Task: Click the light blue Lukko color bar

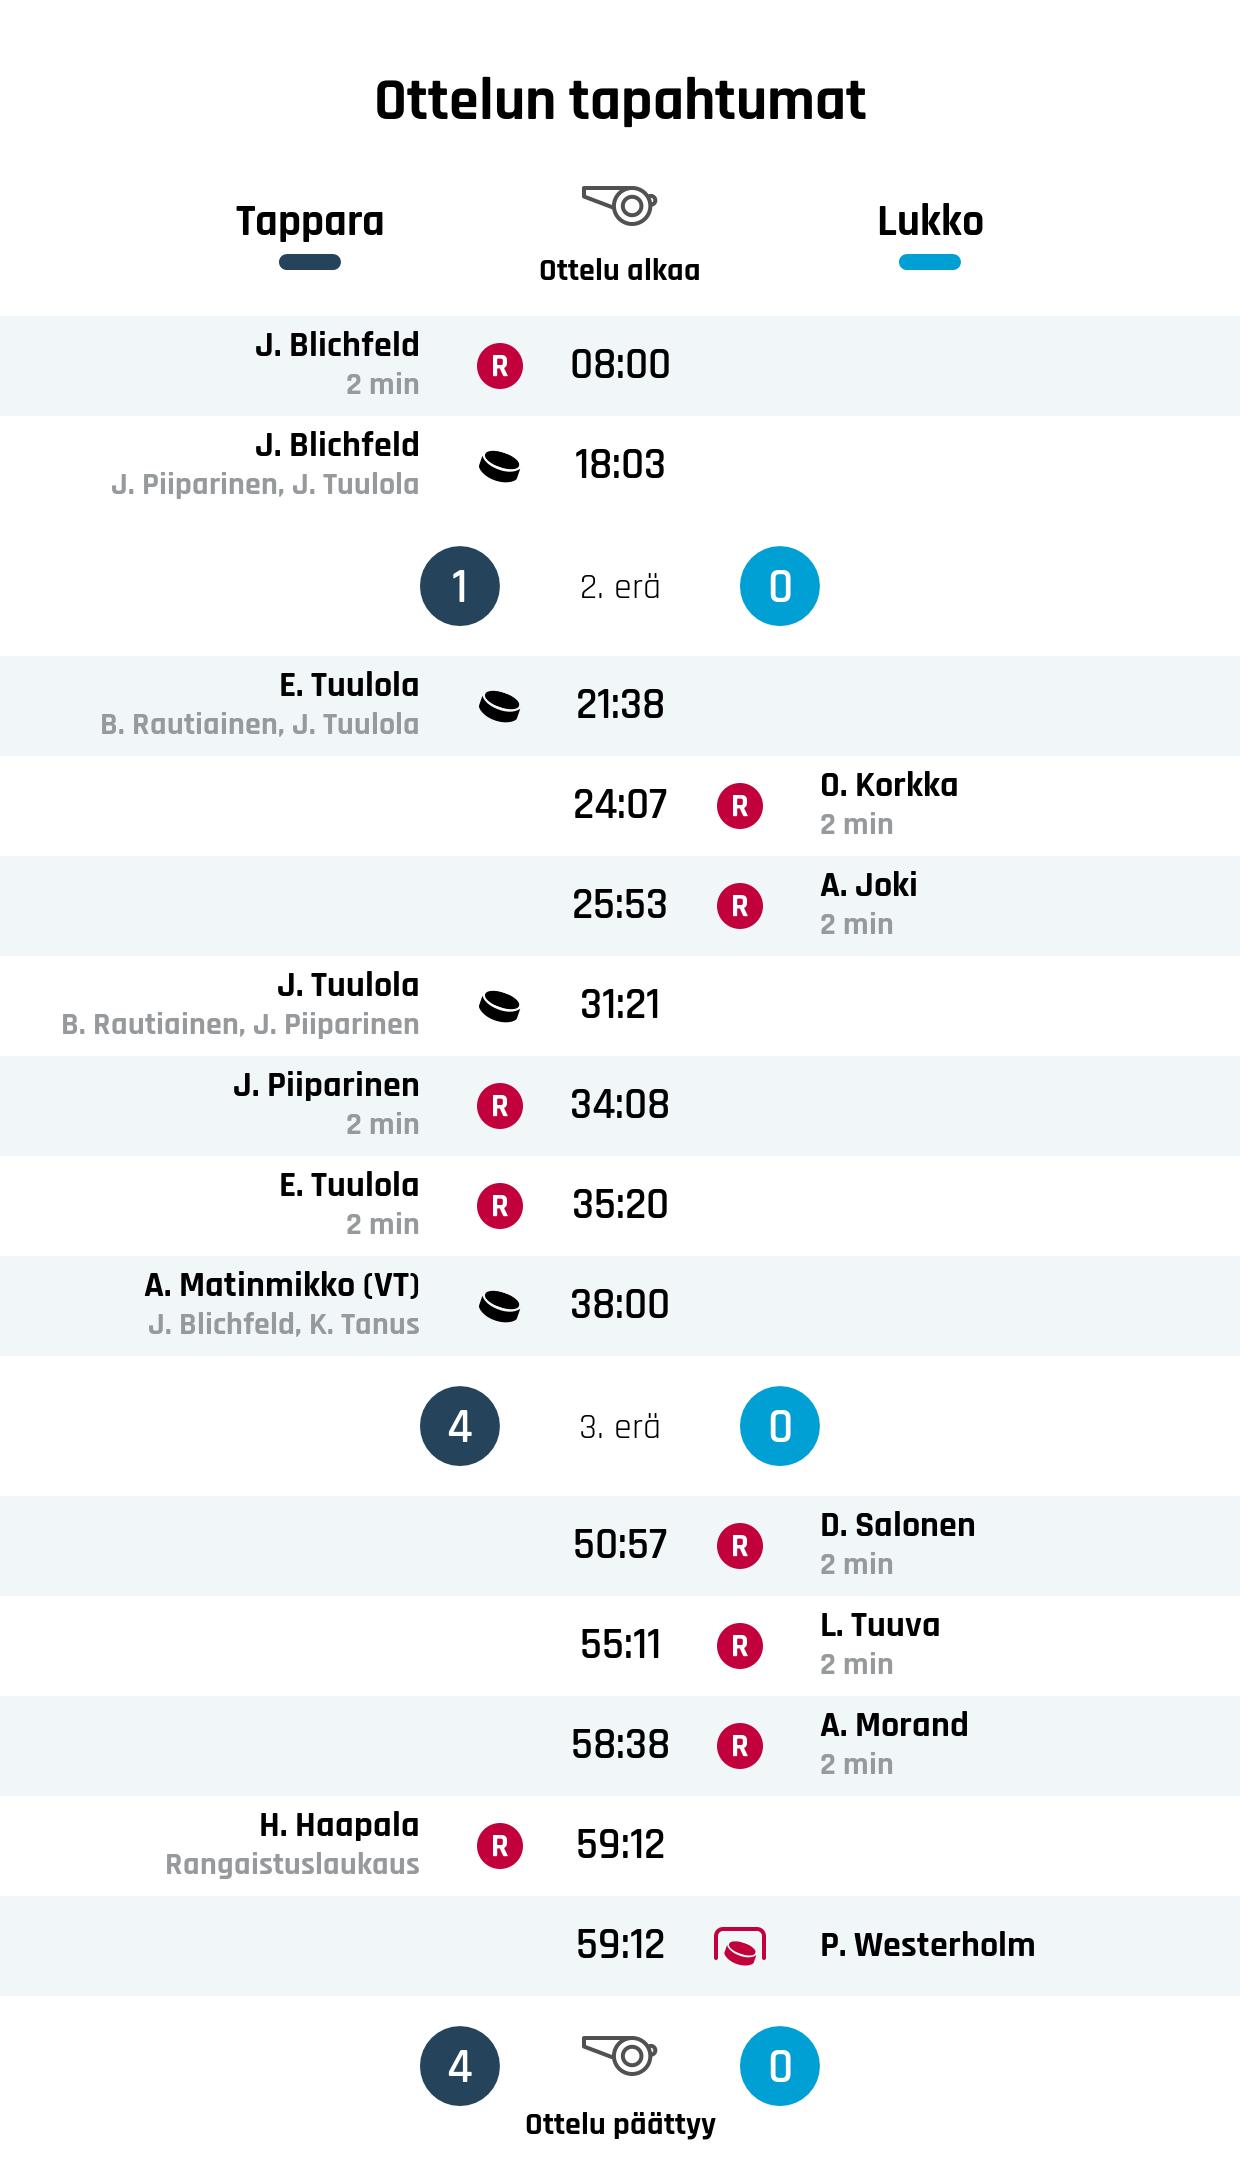Action: click(x=930, y=263)
